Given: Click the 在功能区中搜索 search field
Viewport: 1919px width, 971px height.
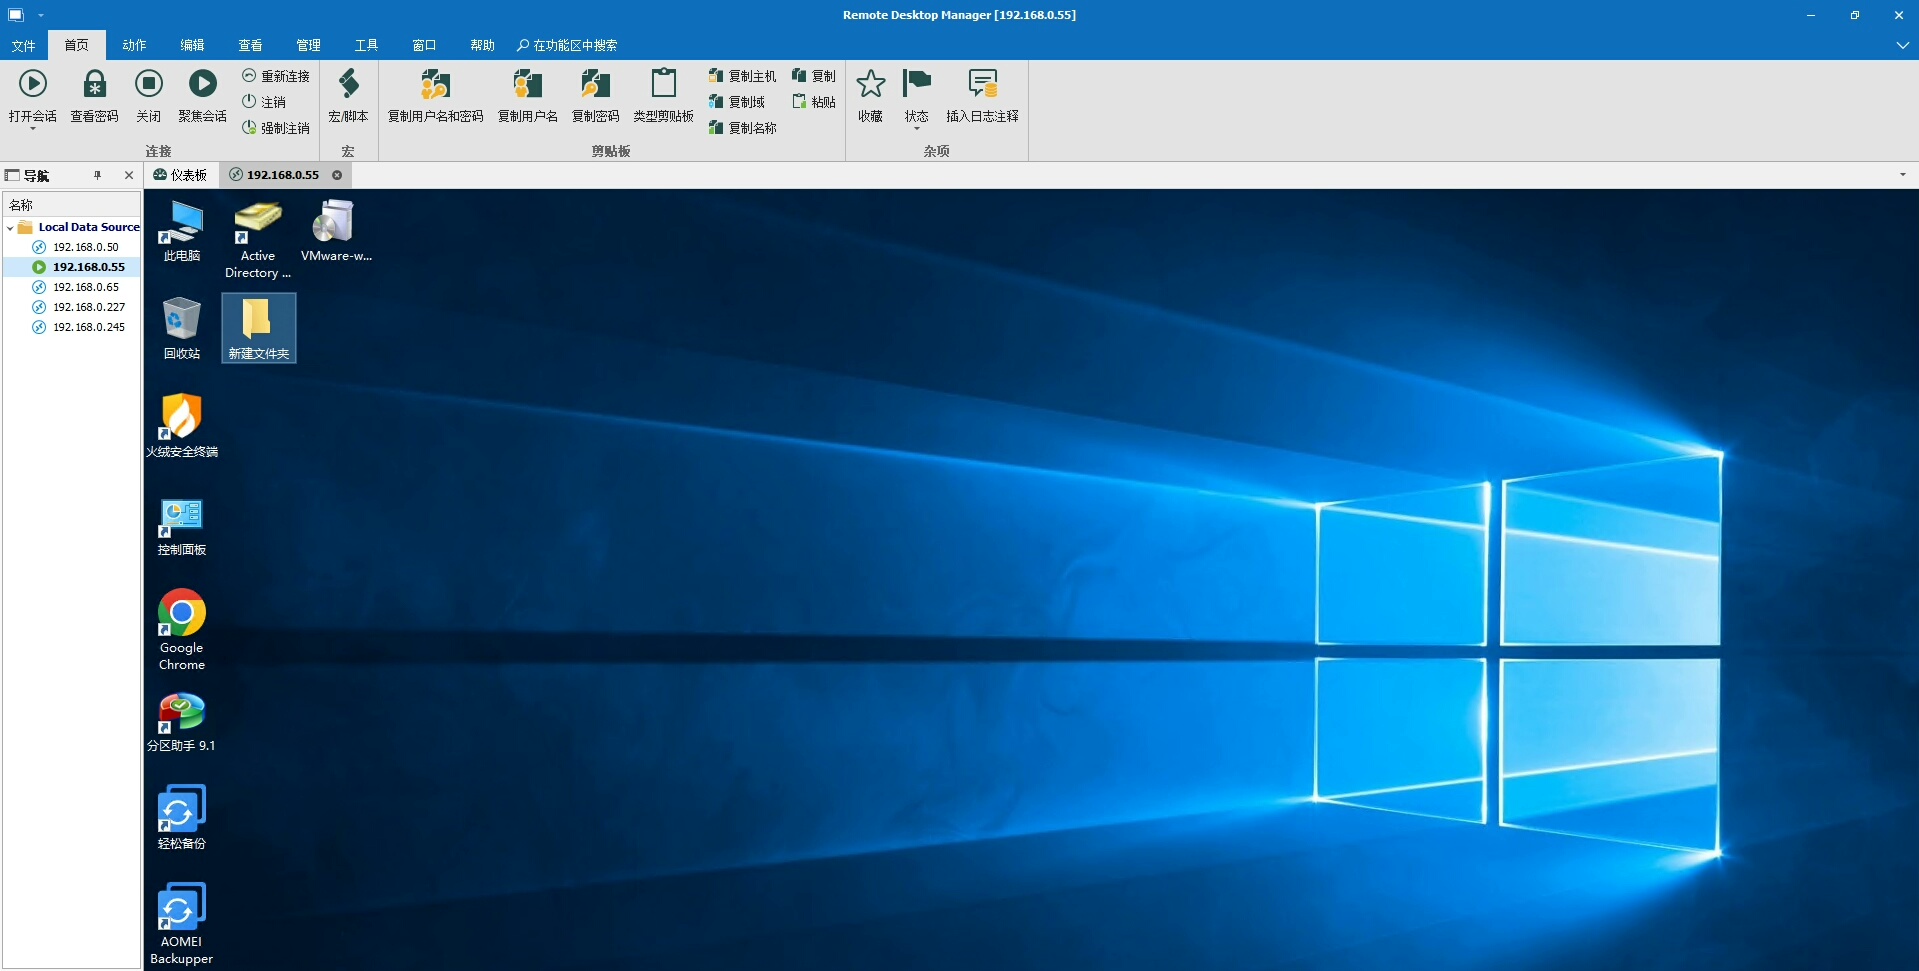Looking at the screenshot, I should coord(567,45).
